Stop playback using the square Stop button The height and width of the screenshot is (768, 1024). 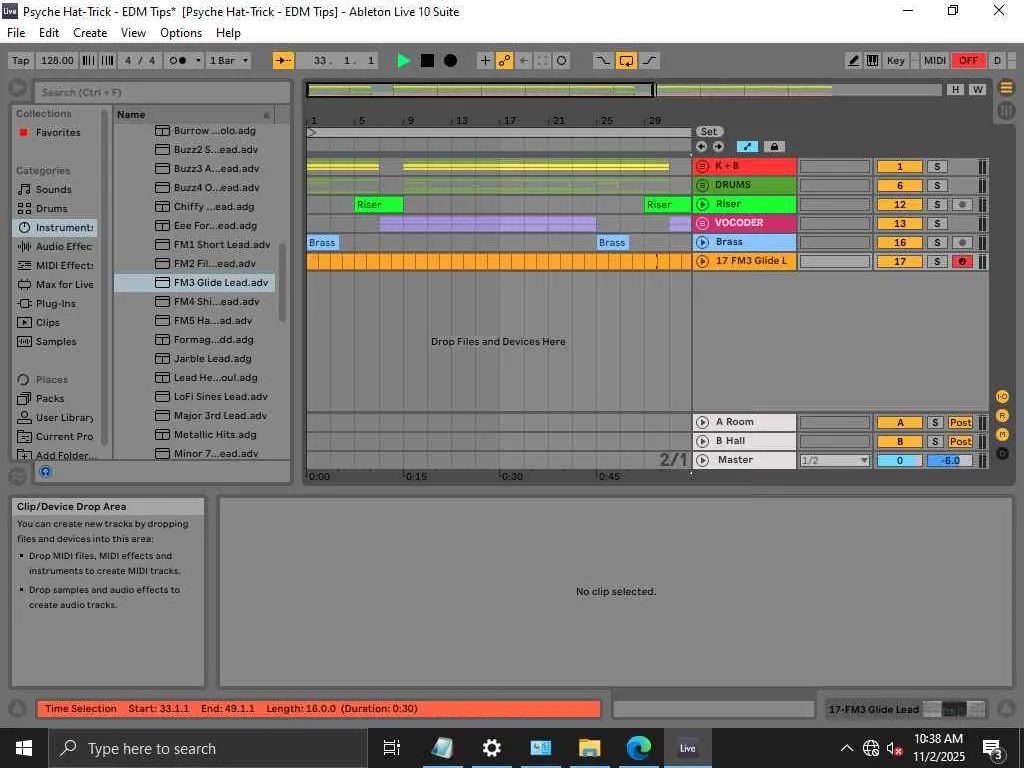tap(427, 61)
